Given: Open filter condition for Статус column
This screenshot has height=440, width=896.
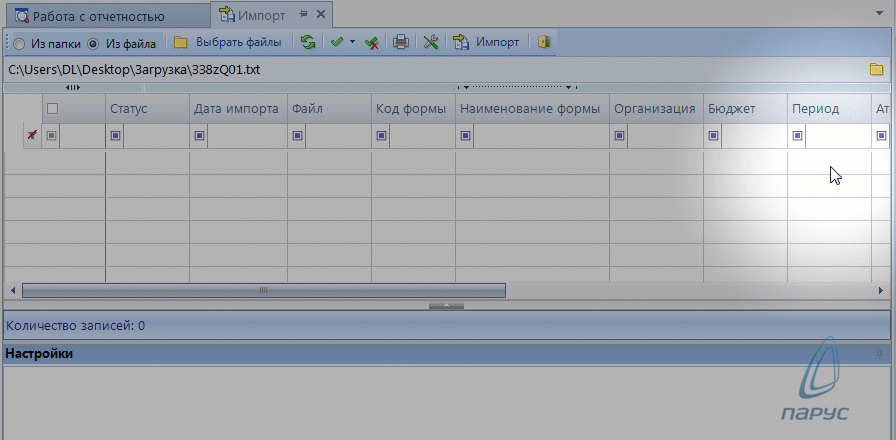Looking at the screenshot, I should [x=115, y=136].
